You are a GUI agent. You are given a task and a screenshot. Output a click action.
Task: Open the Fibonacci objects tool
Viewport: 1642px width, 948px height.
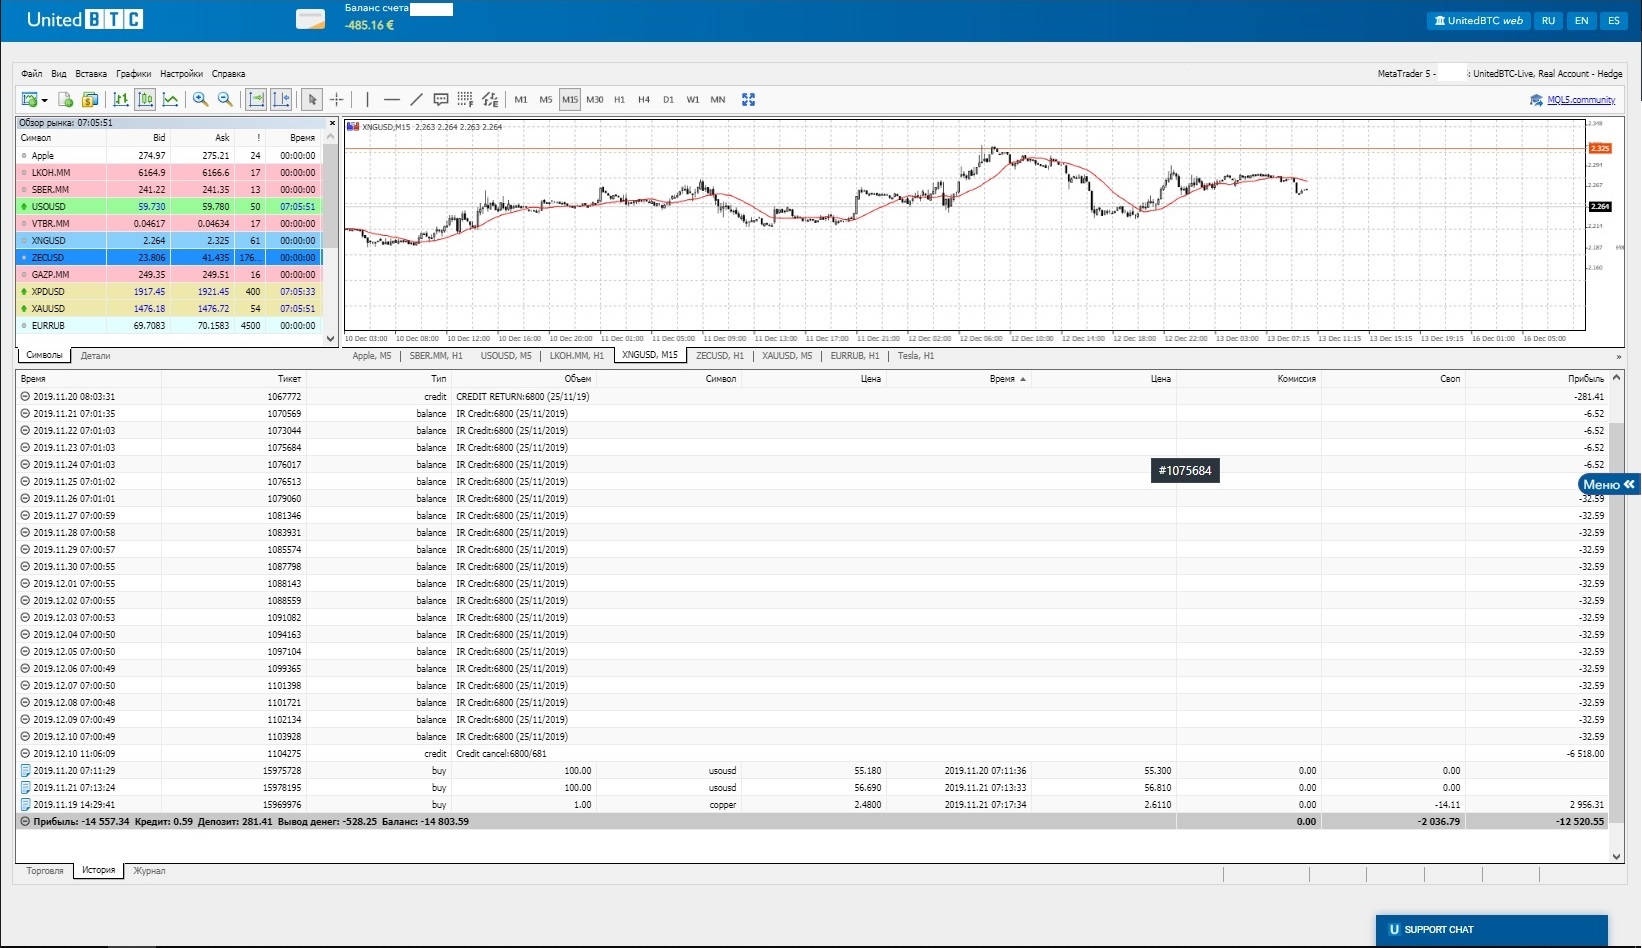pyautogui.click(x=465, y=99)
